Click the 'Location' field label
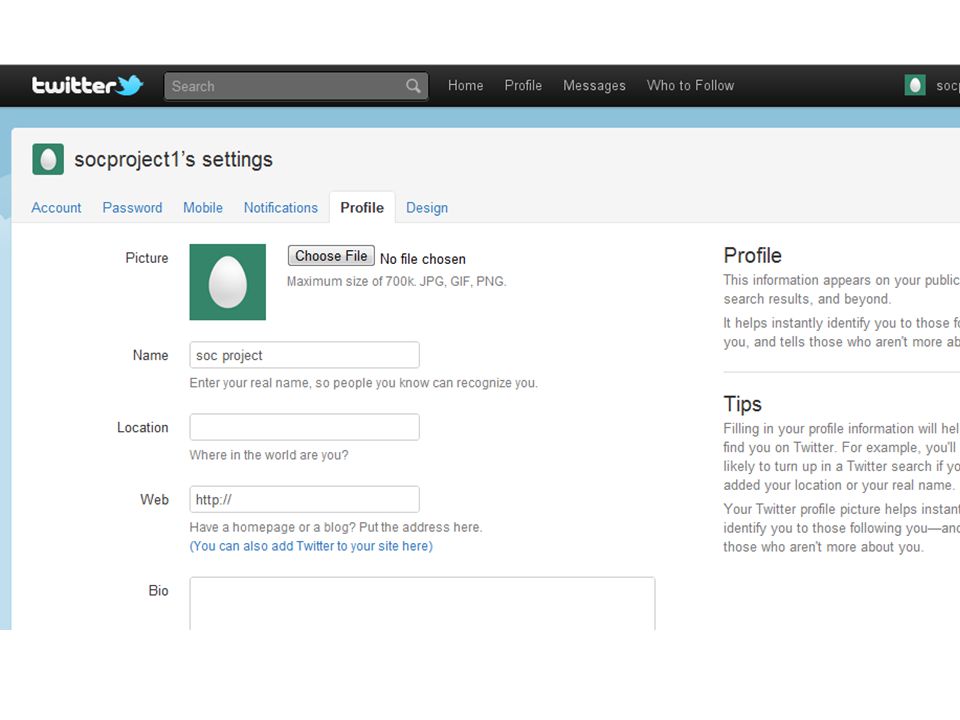Screen dimensions: 960x720 point(143,427)
